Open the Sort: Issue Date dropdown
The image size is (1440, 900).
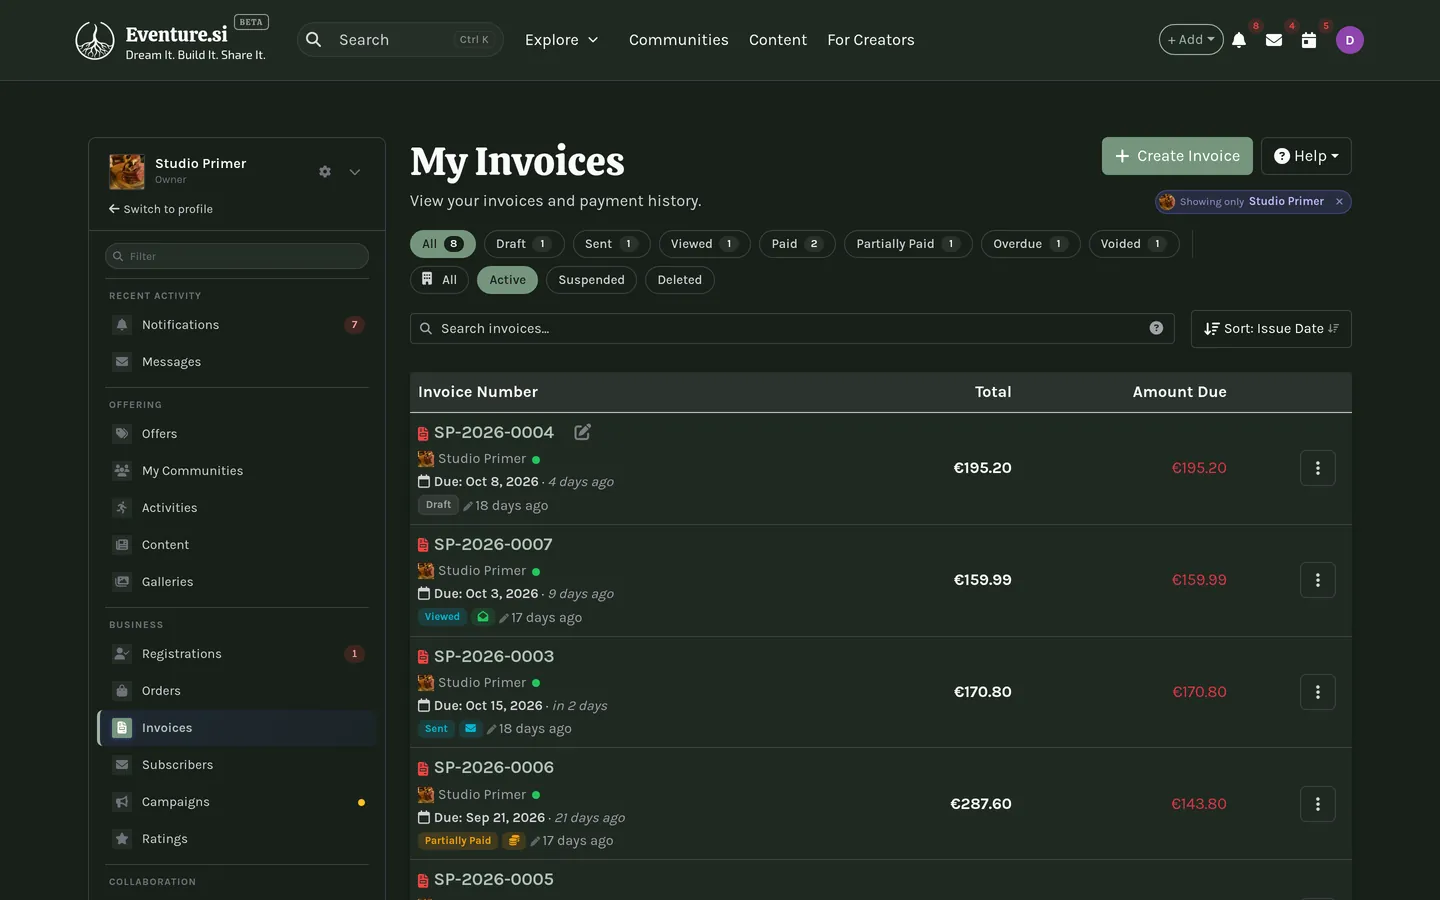point(1271,329)
